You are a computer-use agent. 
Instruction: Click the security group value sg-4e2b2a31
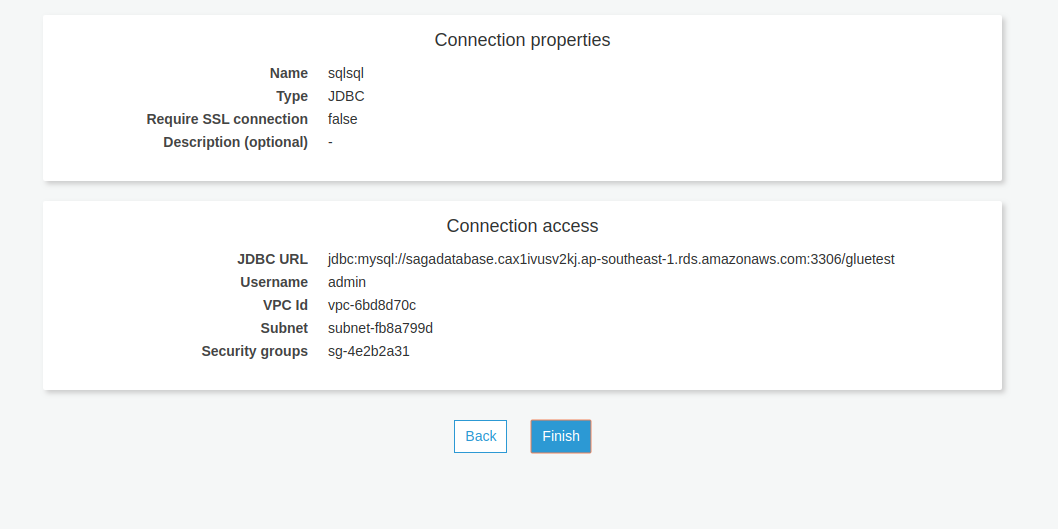tap(369, 351)
